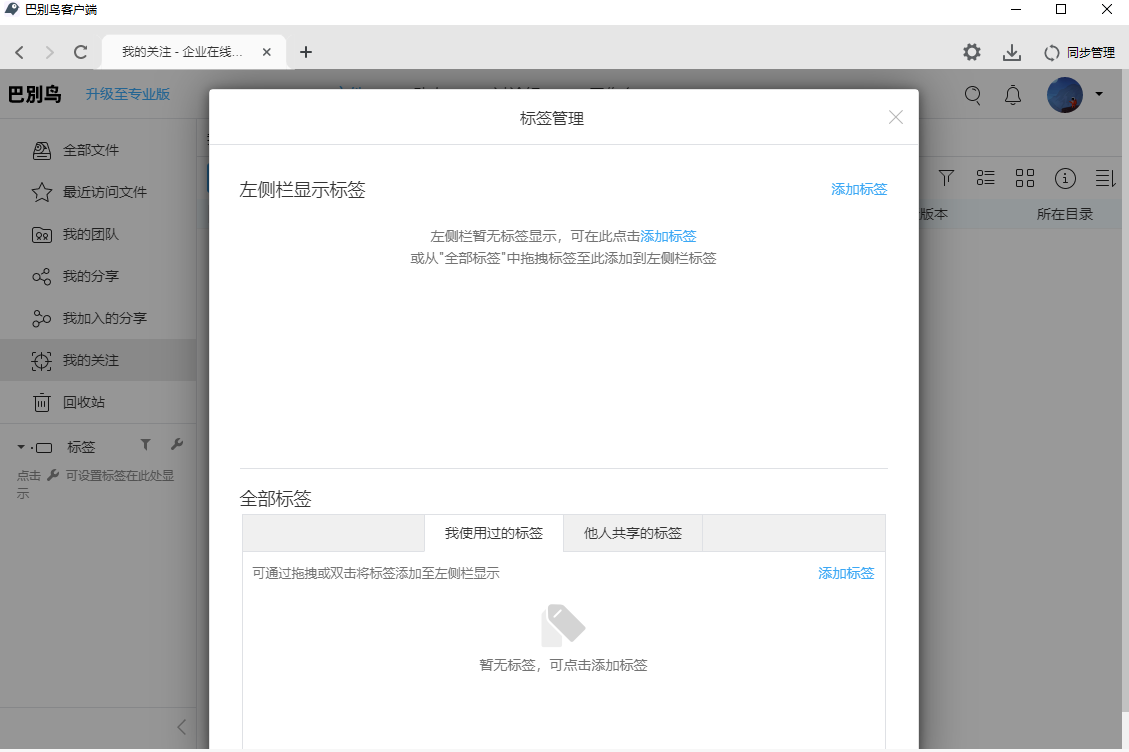
Task: Click the 巴别鸟 logo
Action: [35, 94]
